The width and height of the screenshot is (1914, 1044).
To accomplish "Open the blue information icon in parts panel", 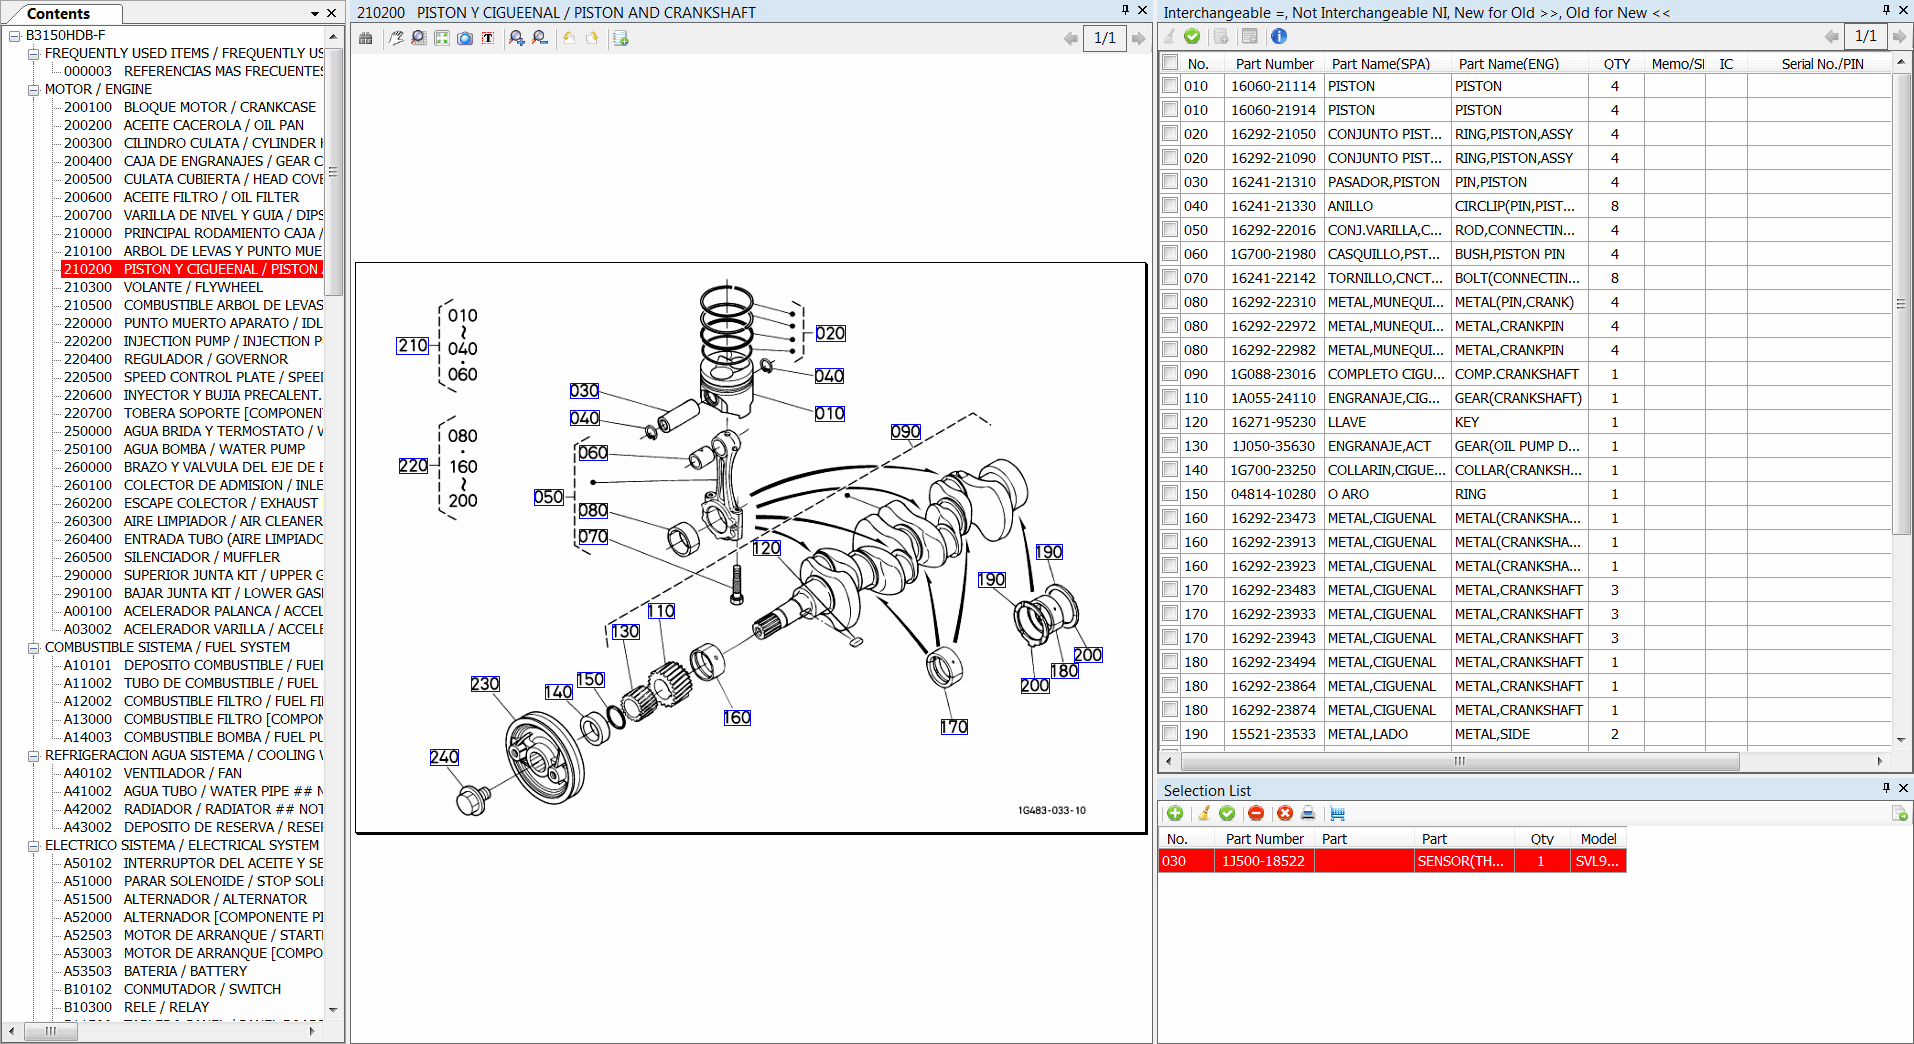I will [1278, 37].
